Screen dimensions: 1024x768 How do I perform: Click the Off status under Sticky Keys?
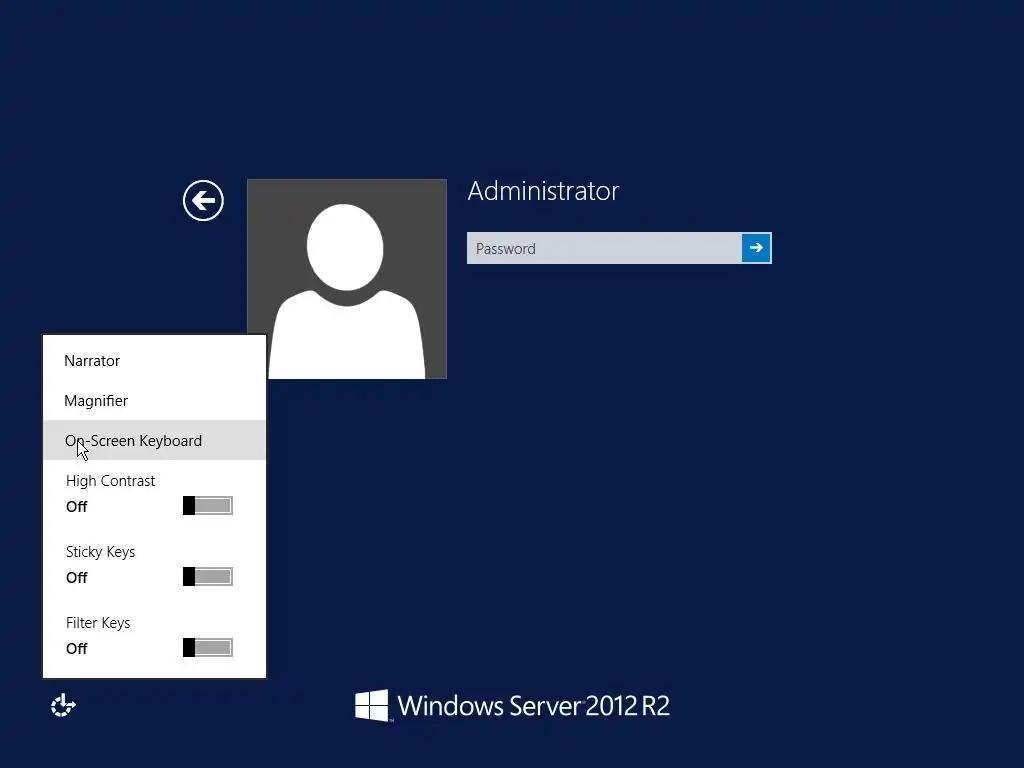click(x=76, y=578)
